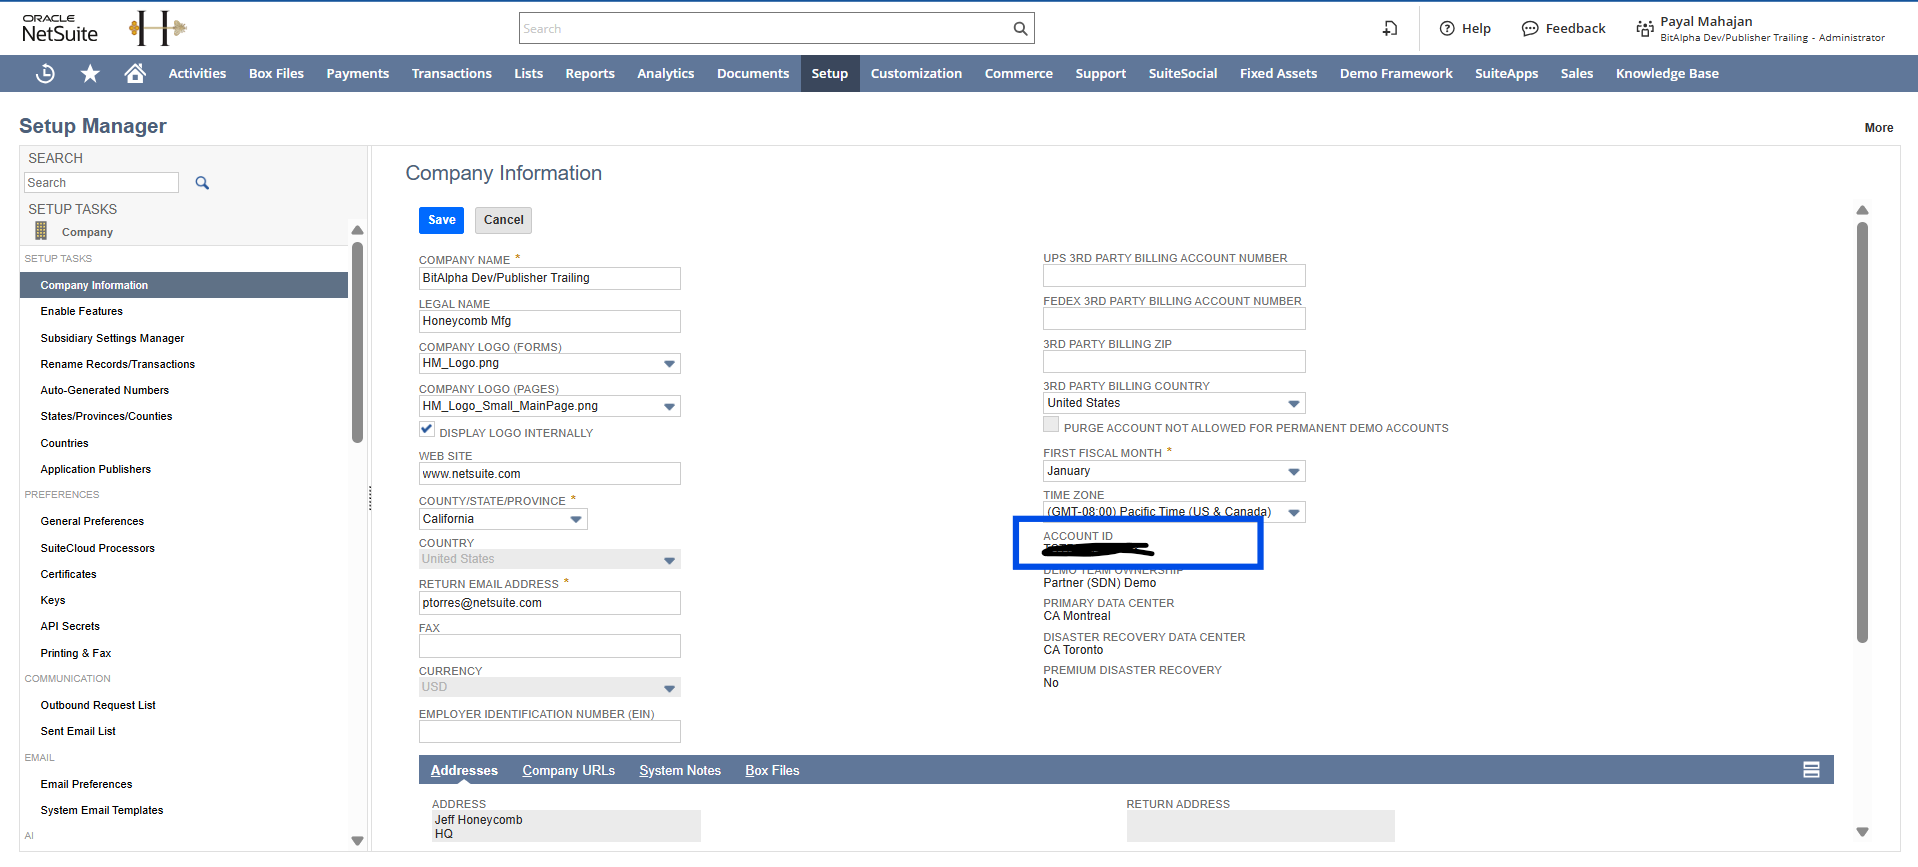Click UPS 3rd Party Billing Account field
Viewport: 1918px width, 867px height.
click(x=1174, y=275)
